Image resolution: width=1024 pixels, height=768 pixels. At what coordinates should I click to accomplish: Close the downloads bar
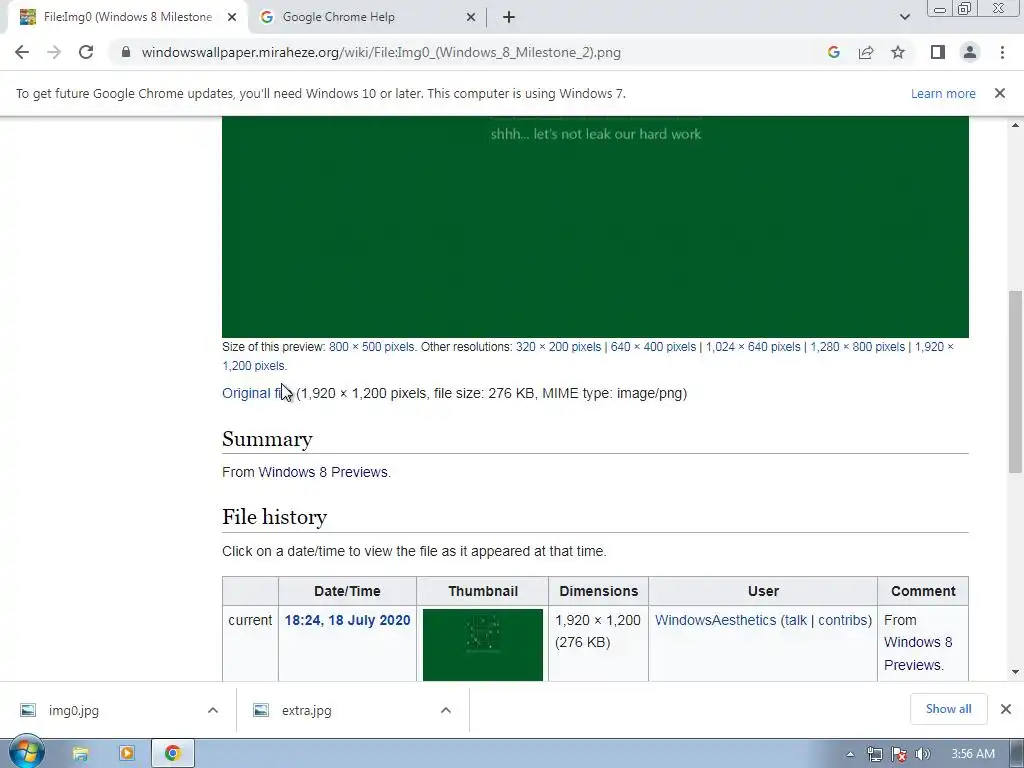1006,709
